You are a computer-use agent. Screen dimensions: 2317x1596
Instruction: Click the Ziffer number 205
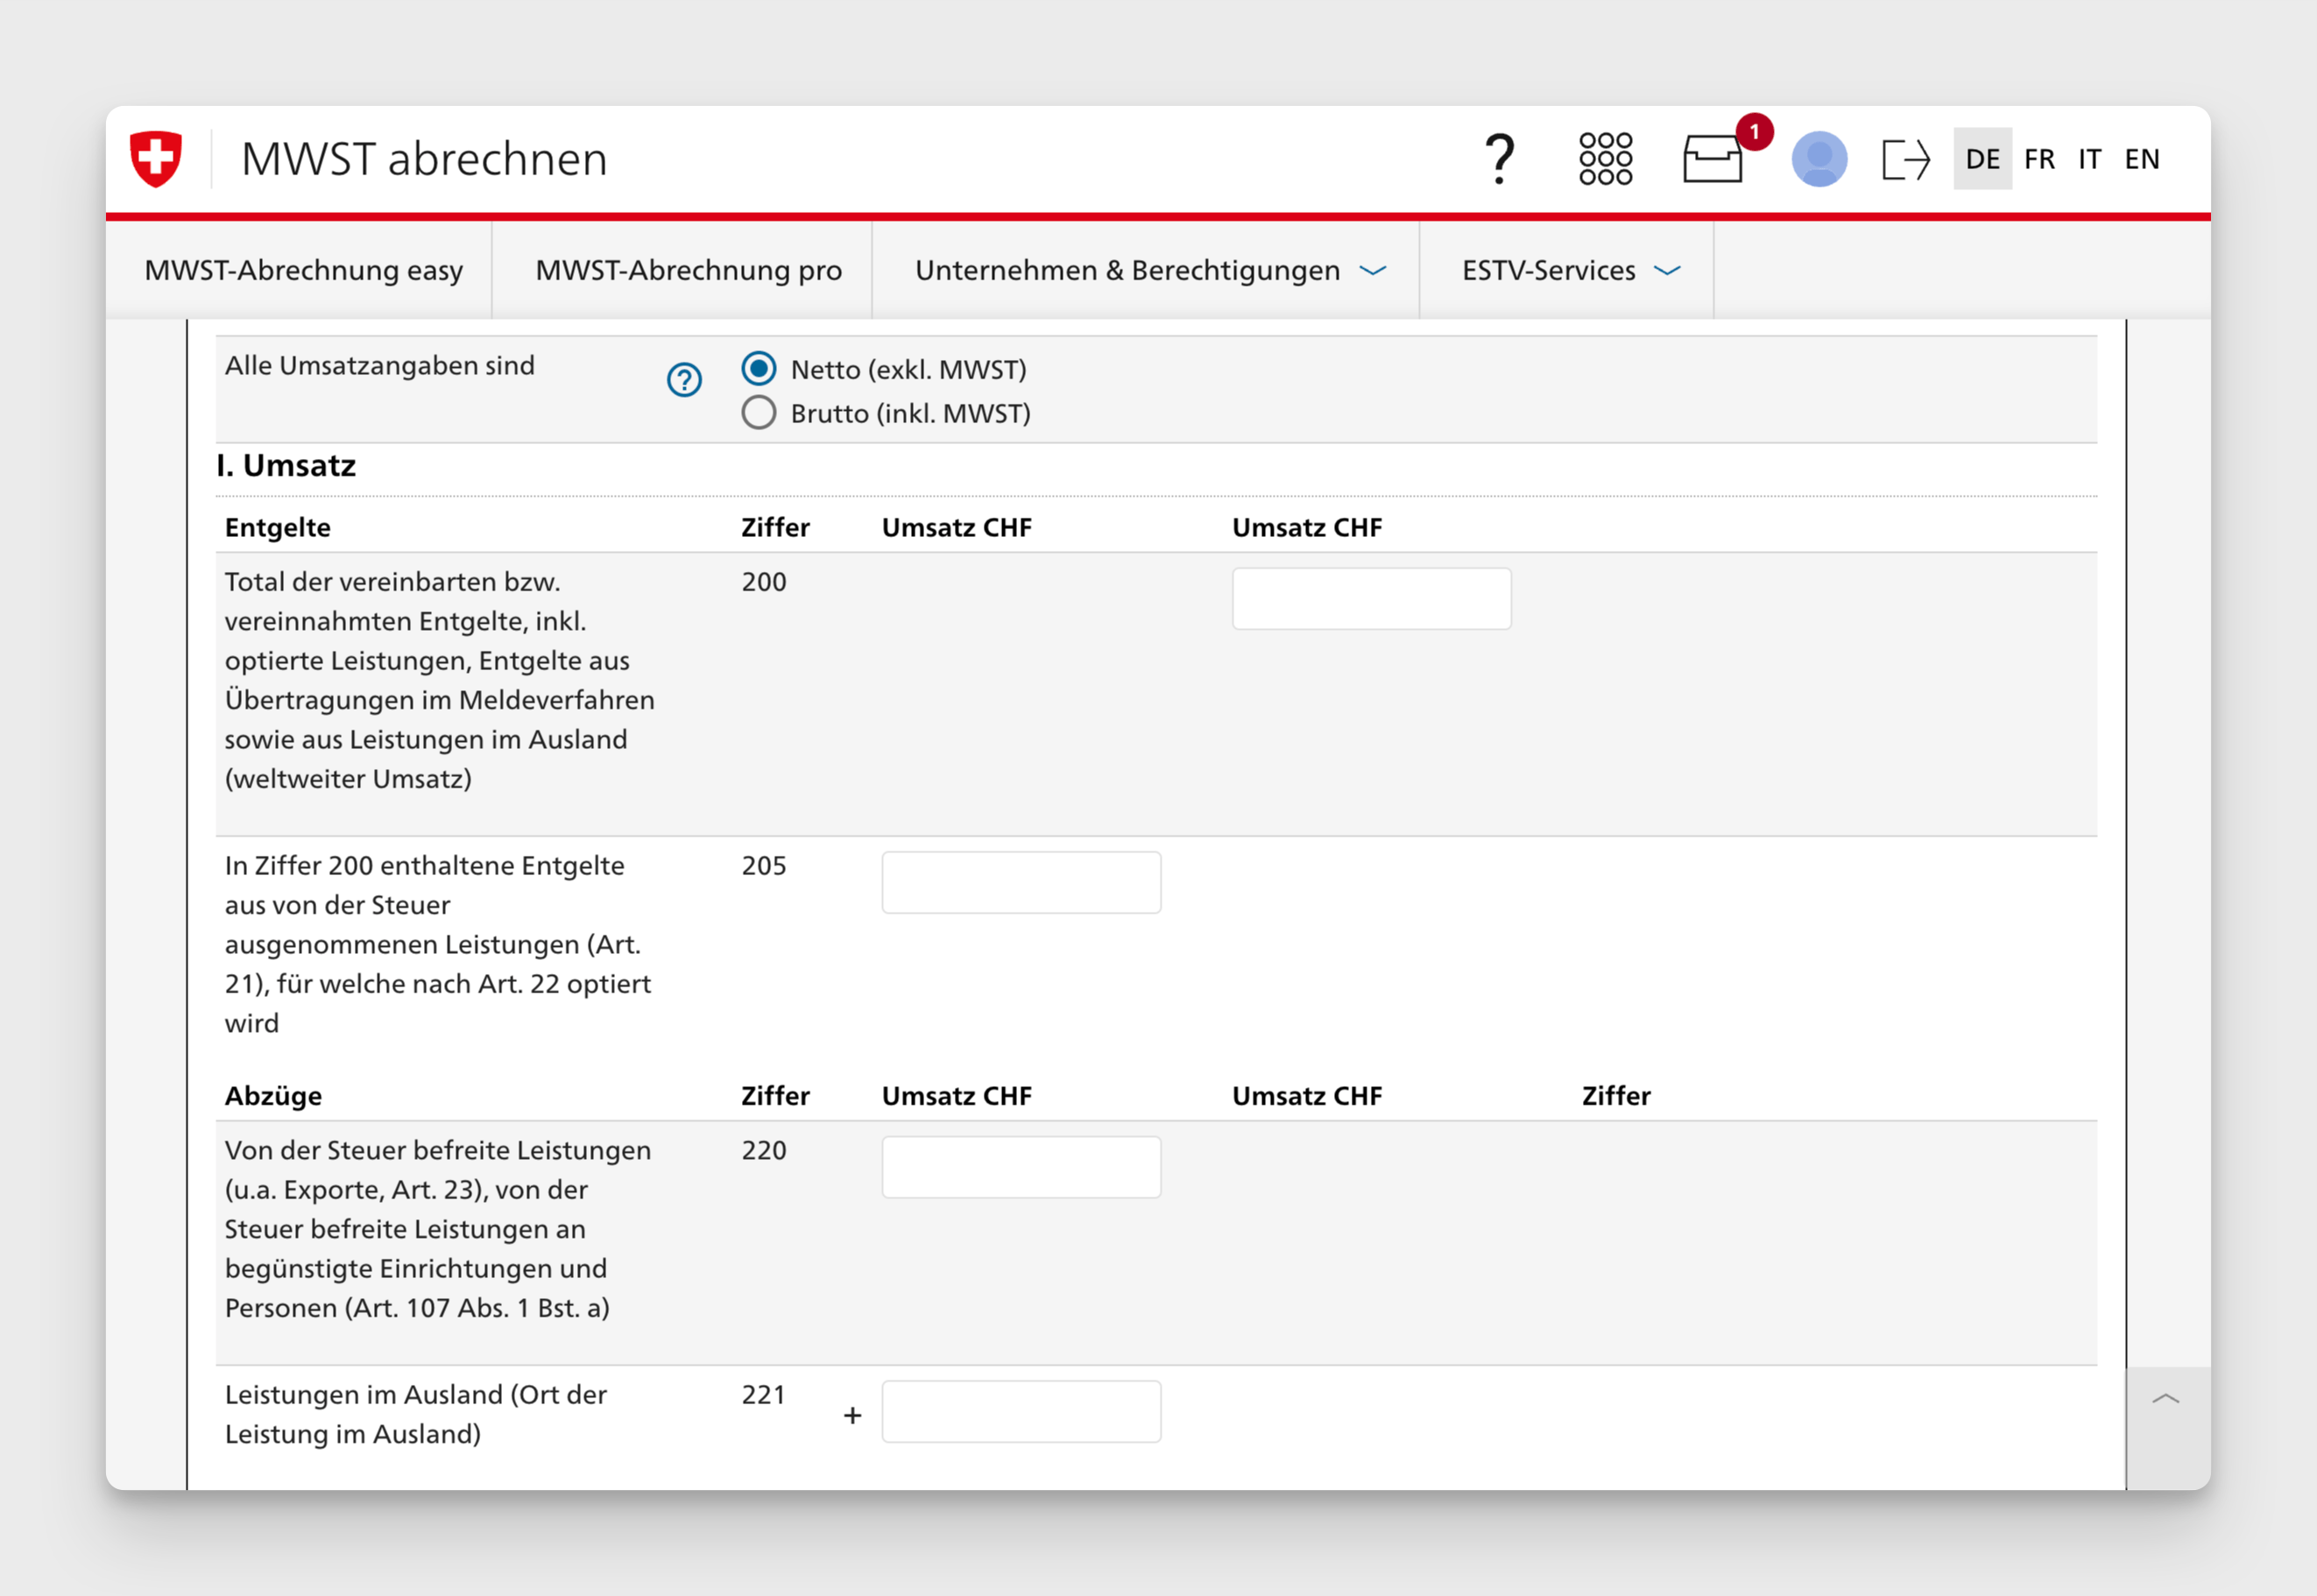pos(764,866)
